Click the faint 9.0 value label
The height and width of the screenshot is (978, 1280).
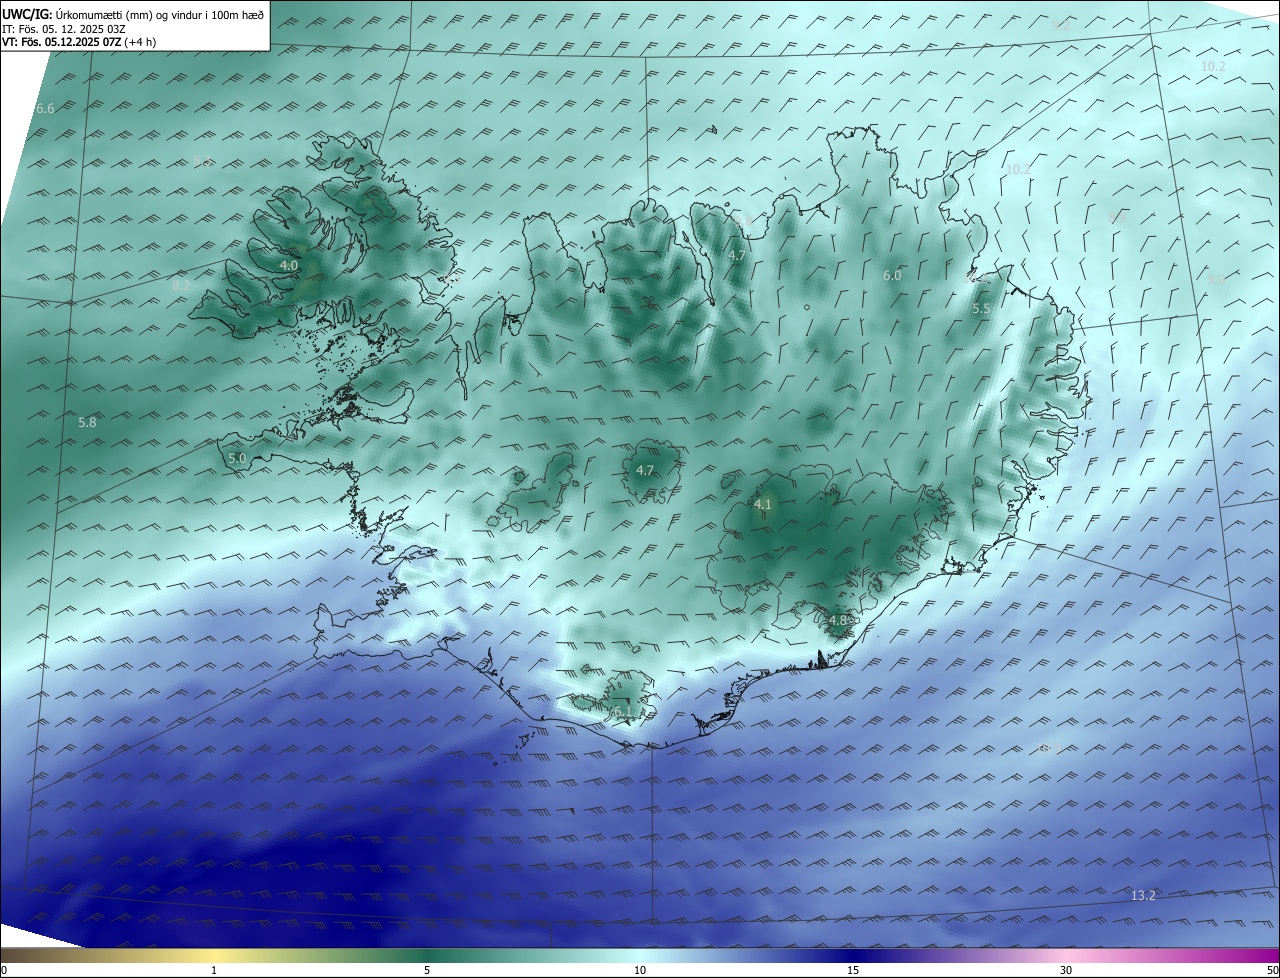tap(1215, 280)
